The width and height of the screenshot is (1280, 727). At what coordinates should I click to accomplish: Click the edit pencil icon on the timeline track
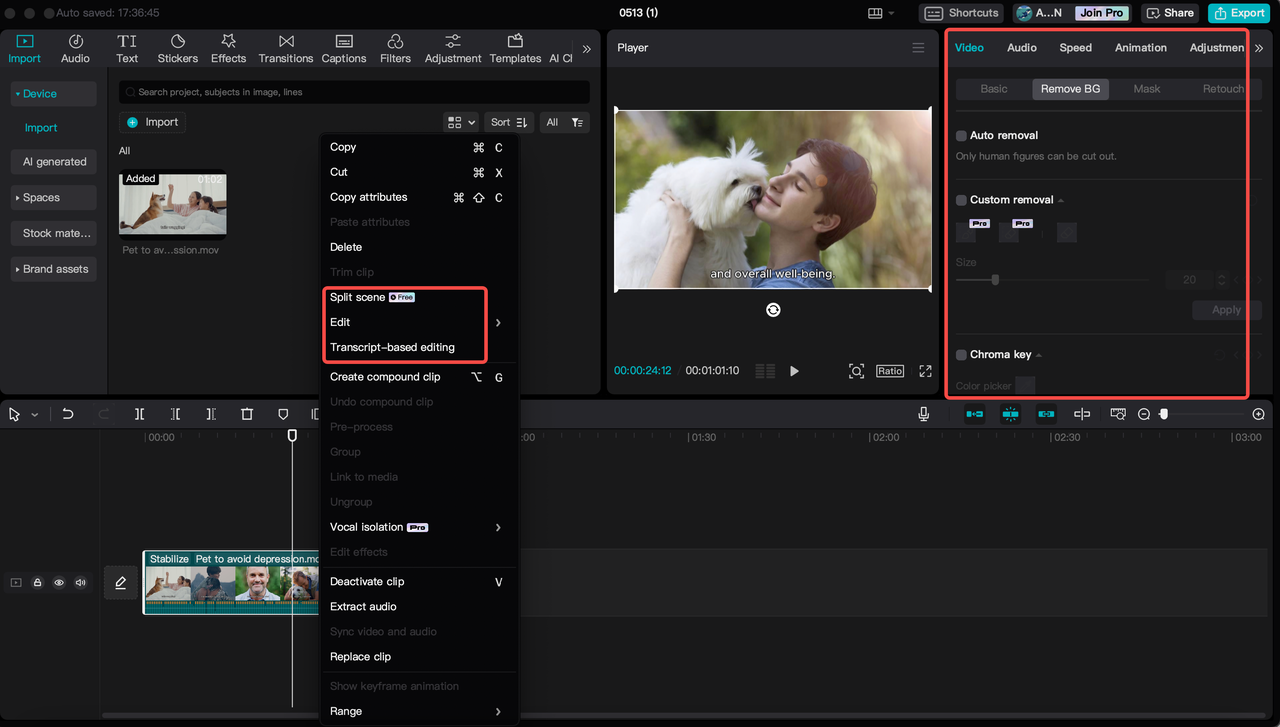pos(120,582)
